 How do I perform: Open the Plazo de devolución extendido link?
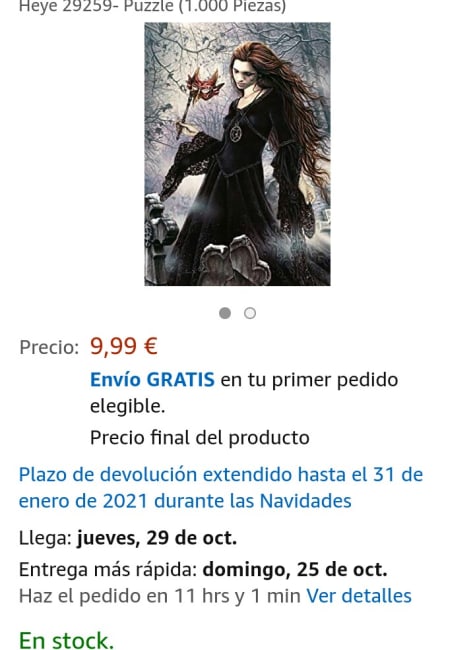[x=221, y=488]
